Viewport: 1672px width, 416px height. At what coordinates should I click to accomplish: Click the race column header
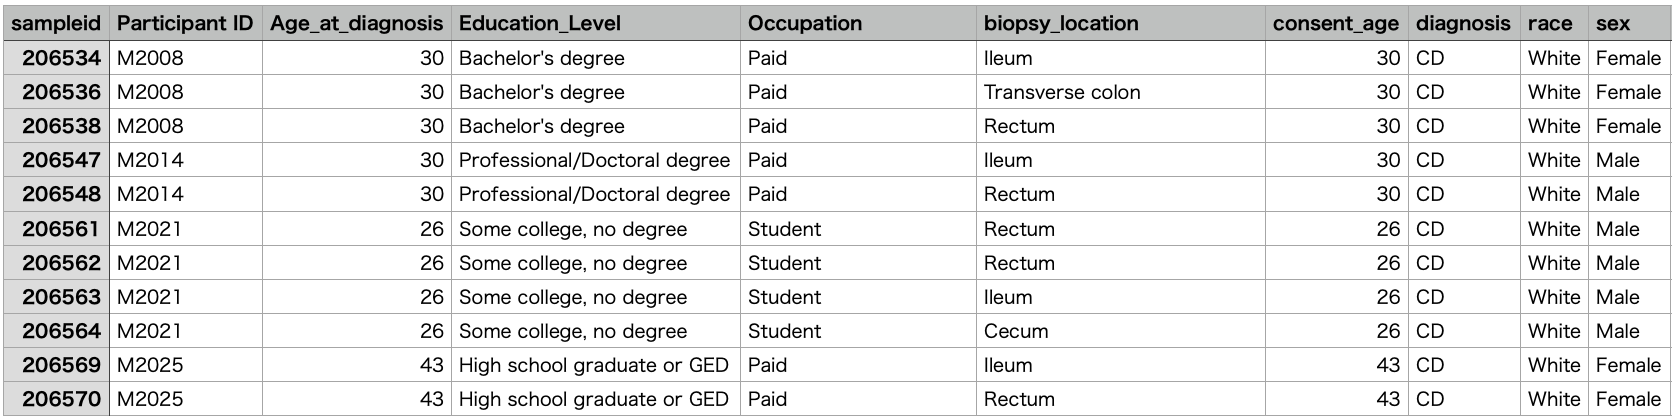tap(1550, 23)
